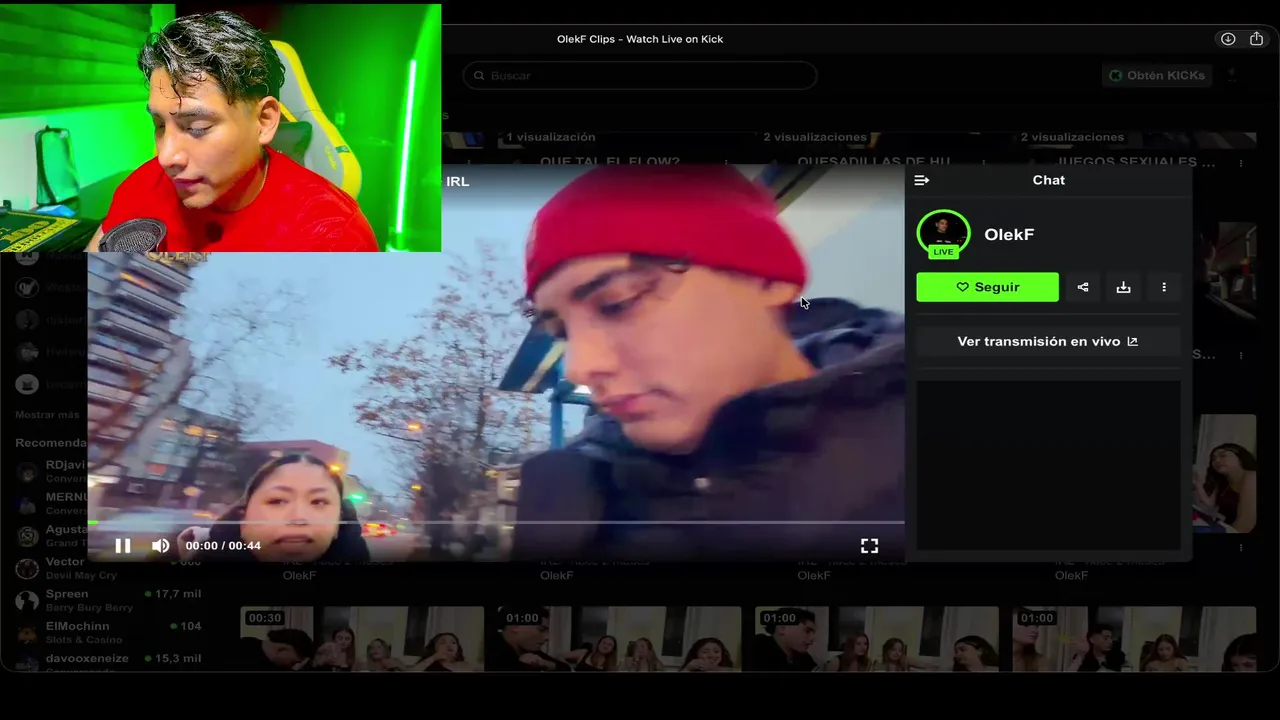Screen dimensions: 1280x720
Task: Click Spreen's sidebar avatar
Action: coord(28,600)
